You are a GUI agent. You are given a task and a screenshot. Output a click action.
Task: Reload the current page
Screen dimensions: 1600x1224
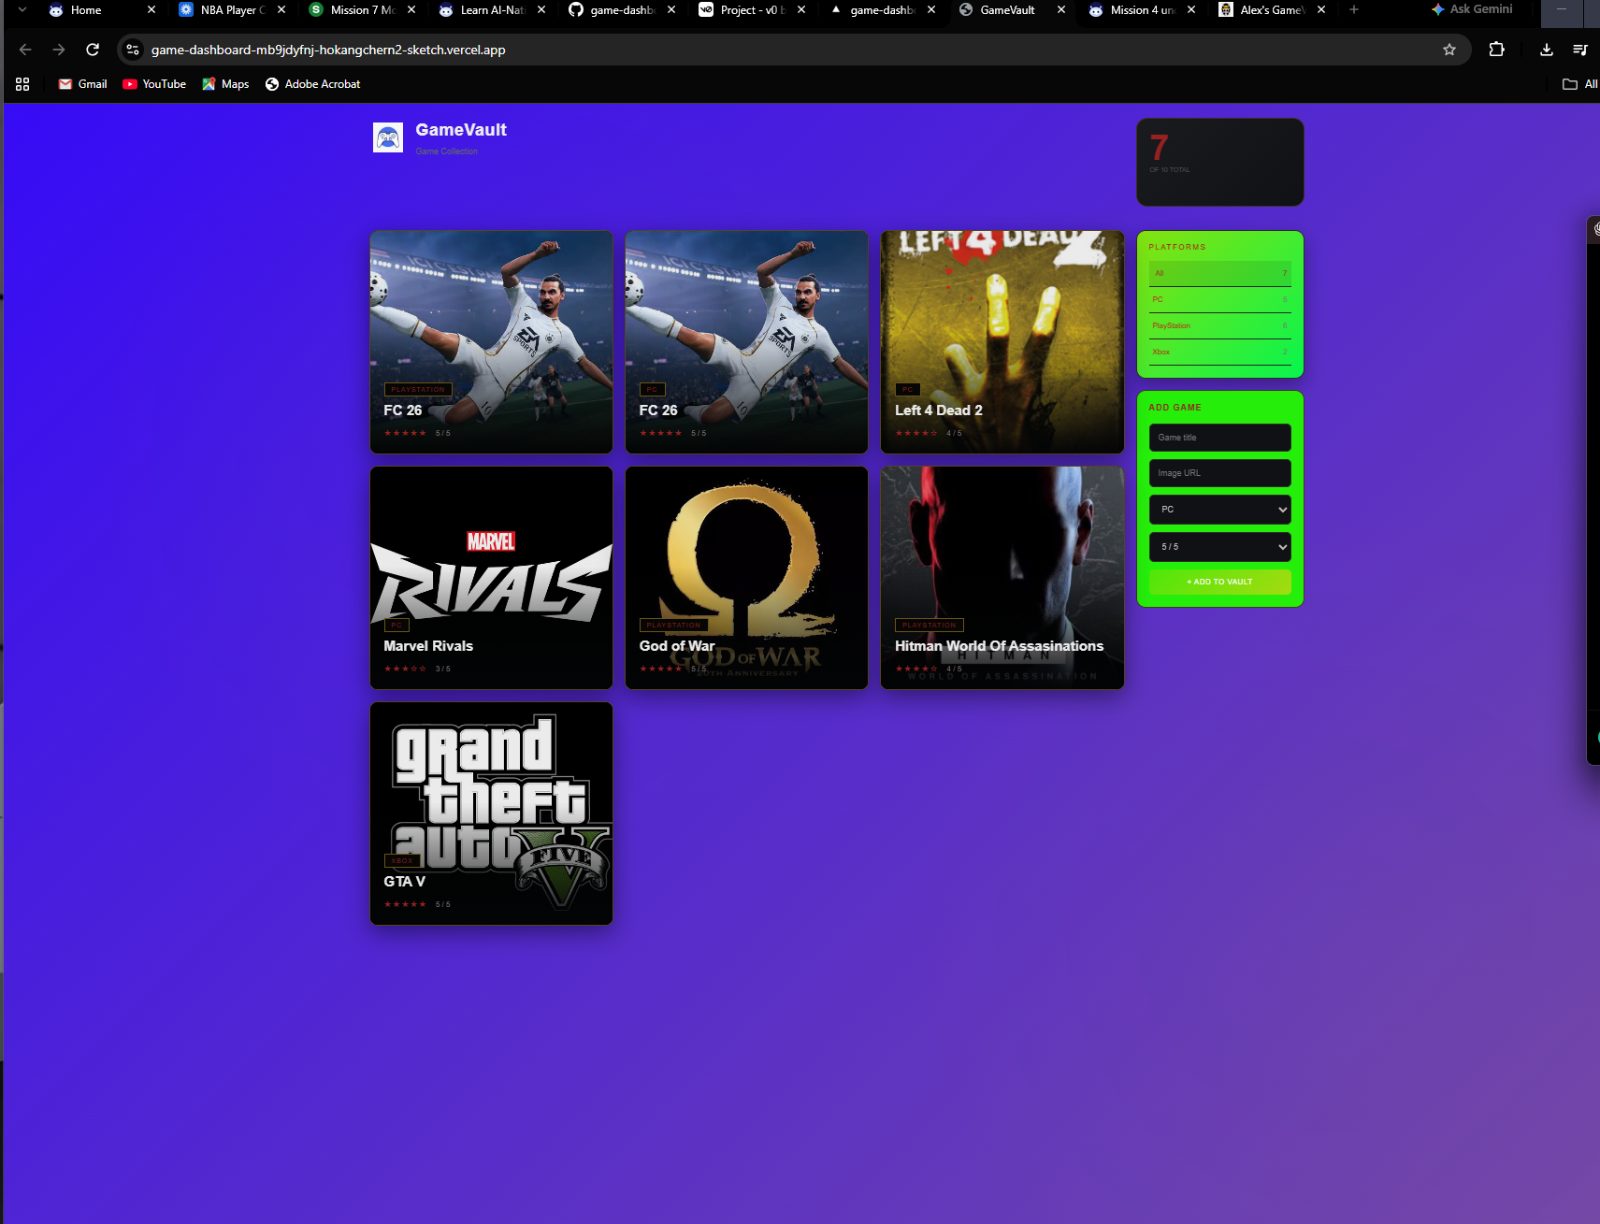[x=93, y=49]
